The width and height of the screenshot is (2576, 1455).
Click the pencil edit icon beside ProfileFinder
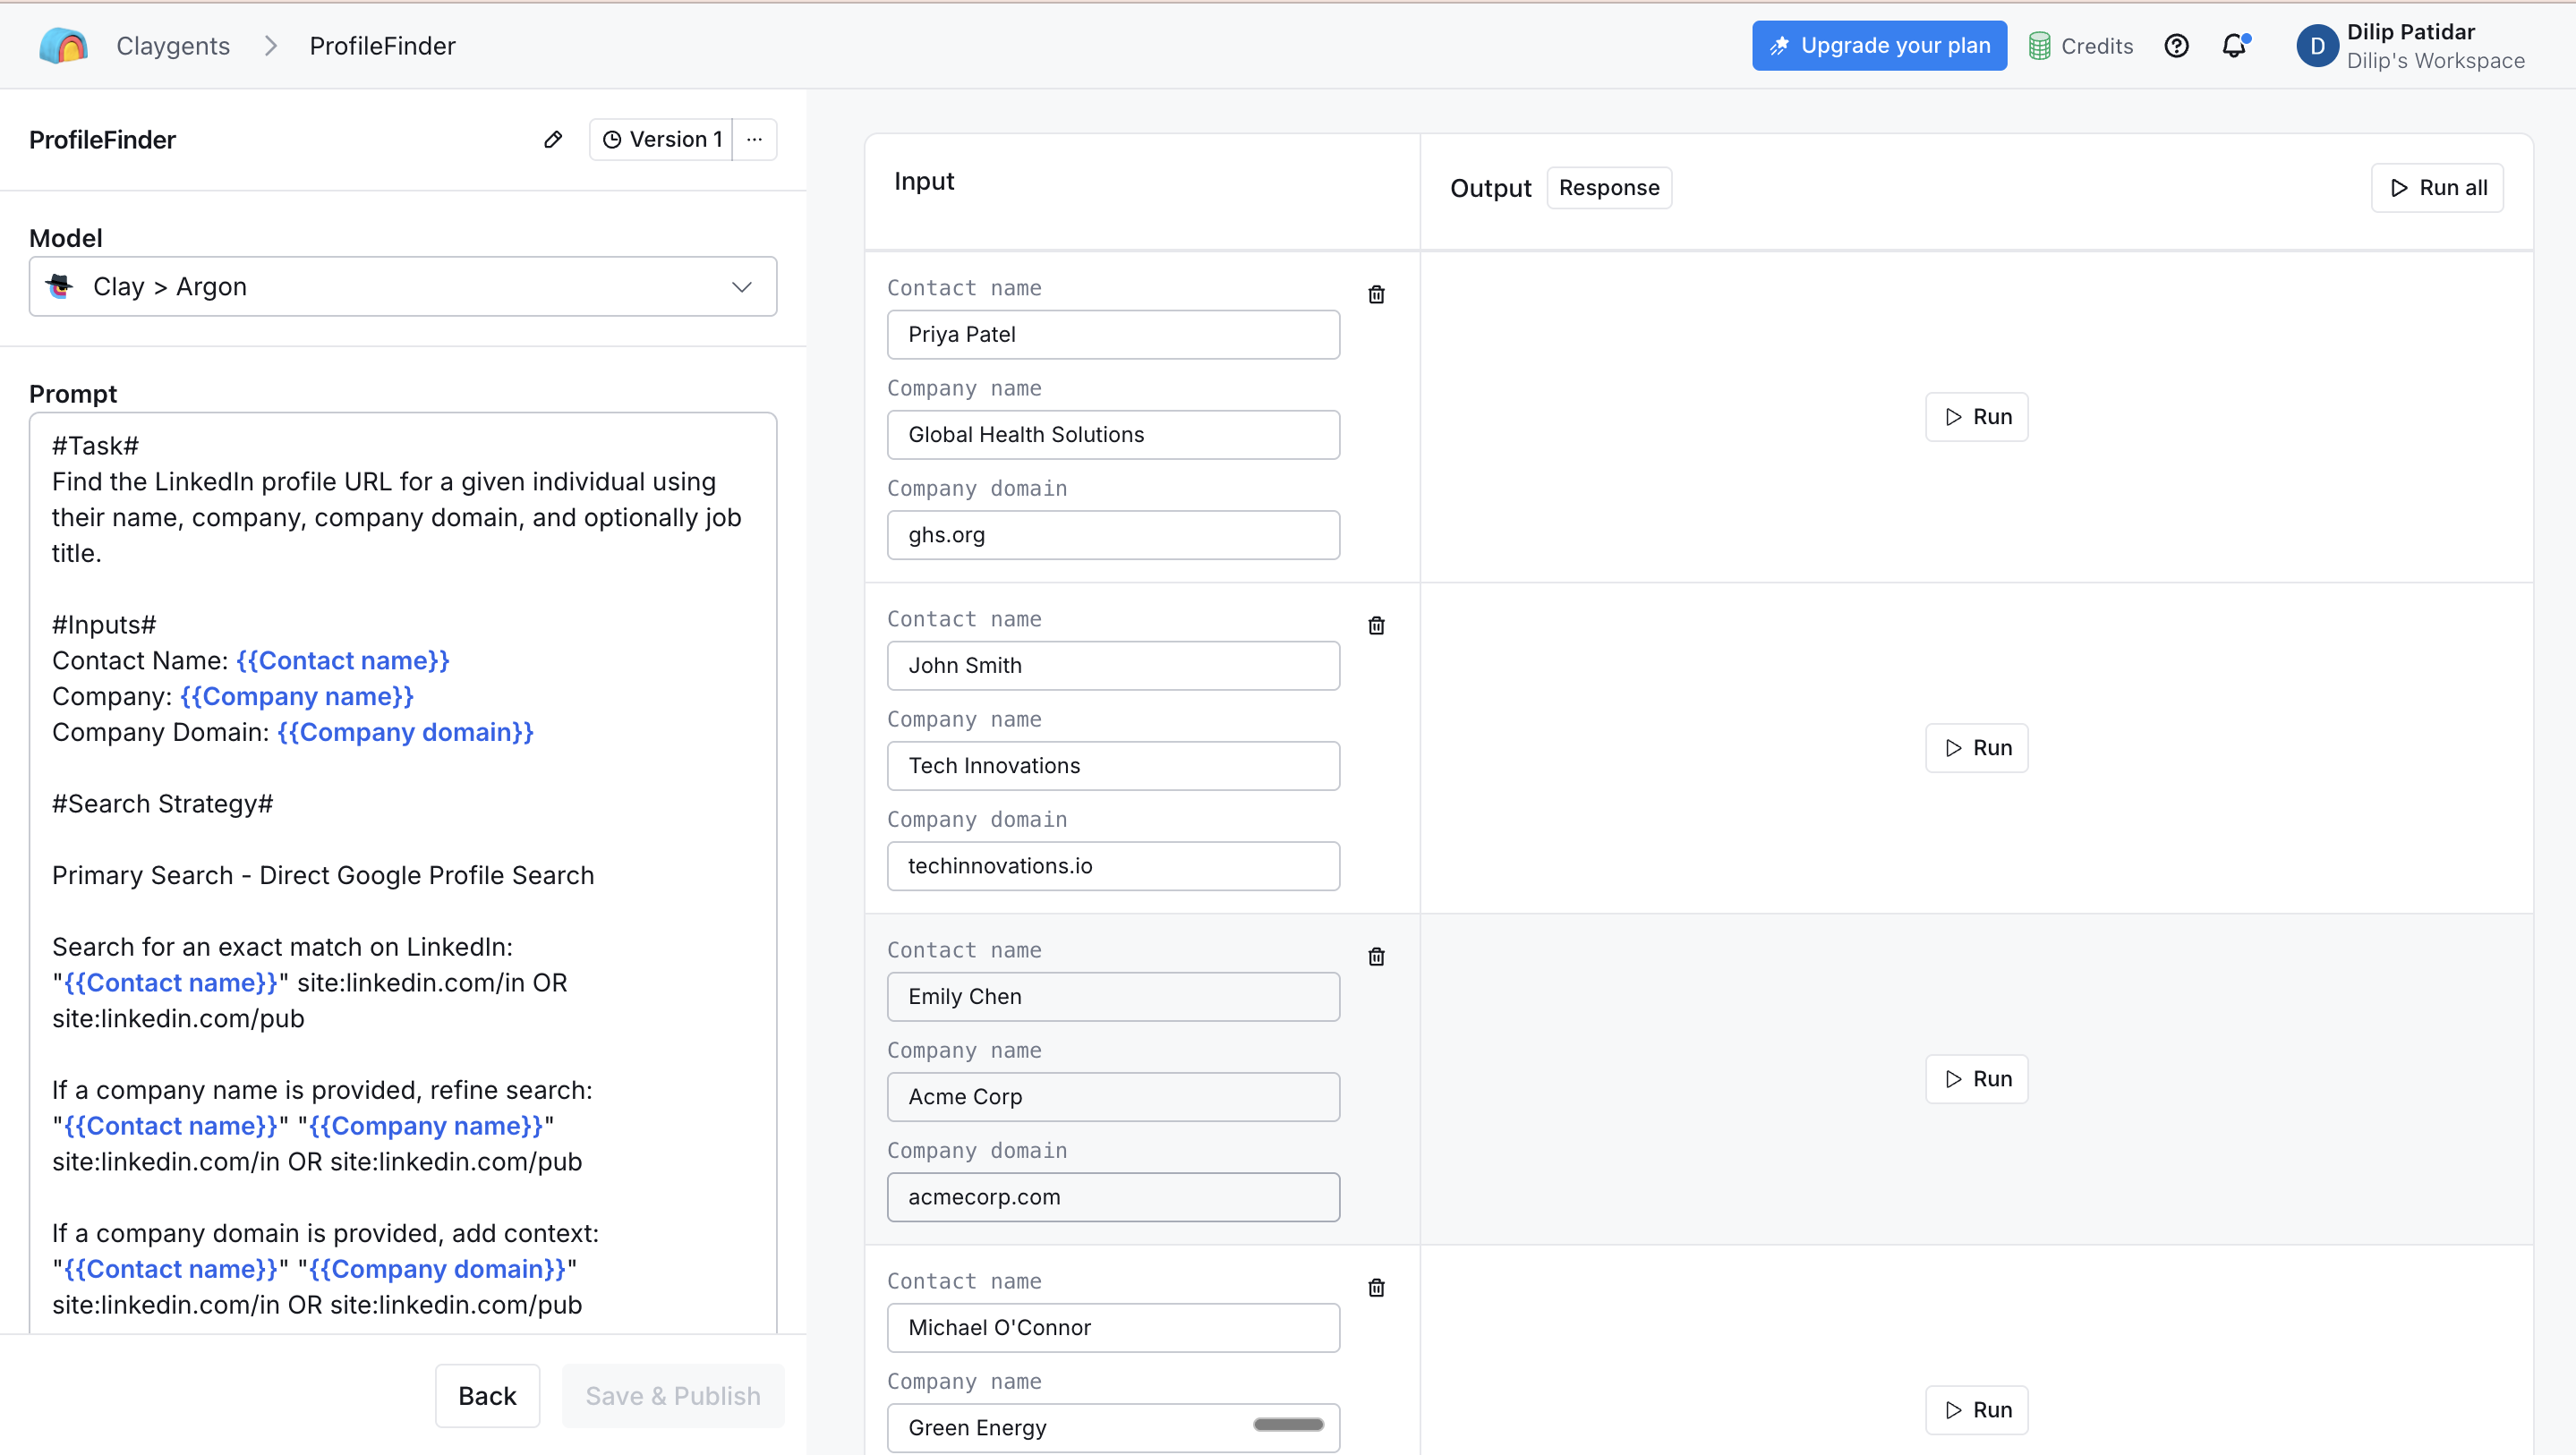point(553,139)
